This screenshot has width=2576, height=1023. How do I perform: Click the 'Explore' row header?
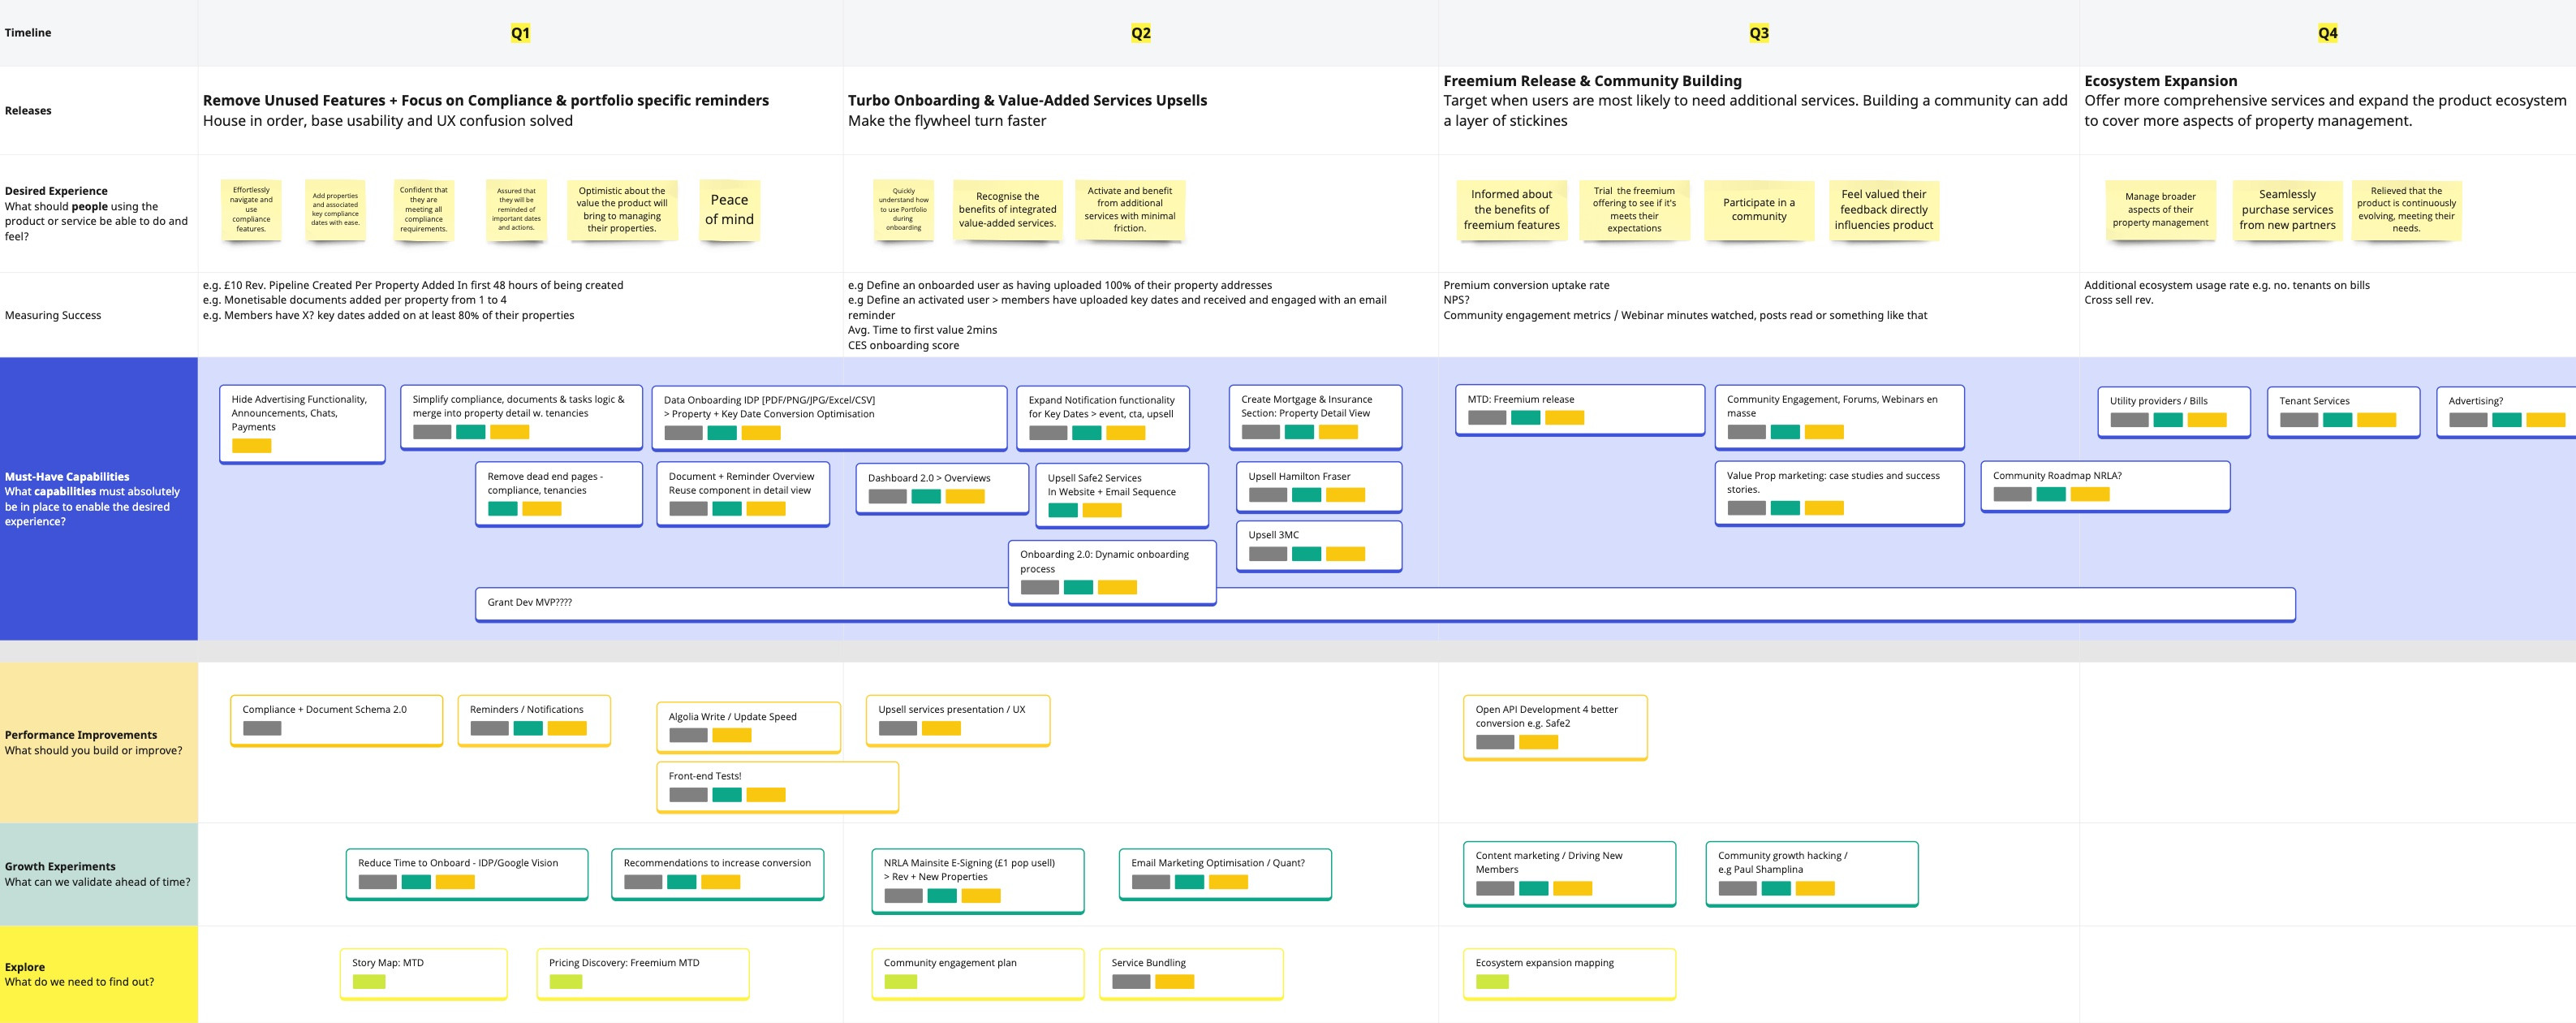(x=98, y=974)
